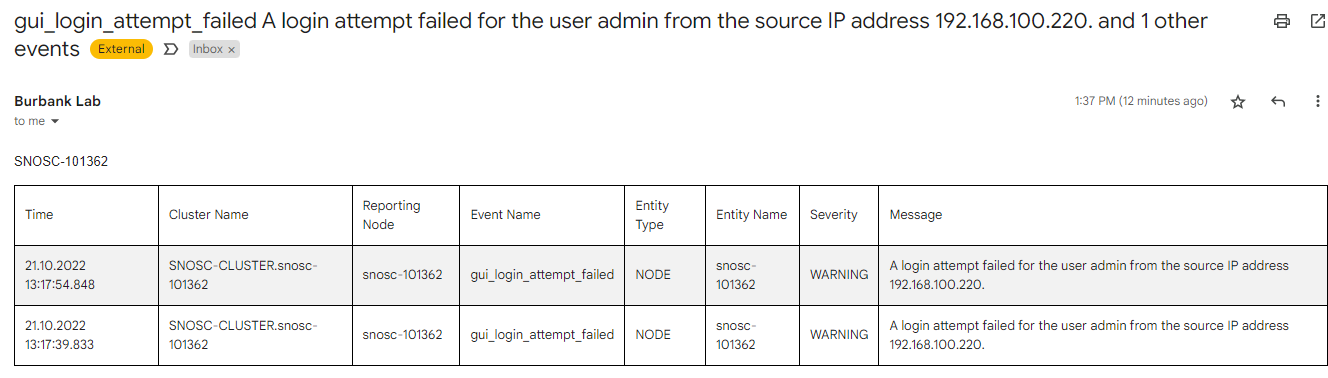Viewport: 1328px width, 378px height.
Task: Click the 1:37 PM timestamp
Action: click(1141, 101)
